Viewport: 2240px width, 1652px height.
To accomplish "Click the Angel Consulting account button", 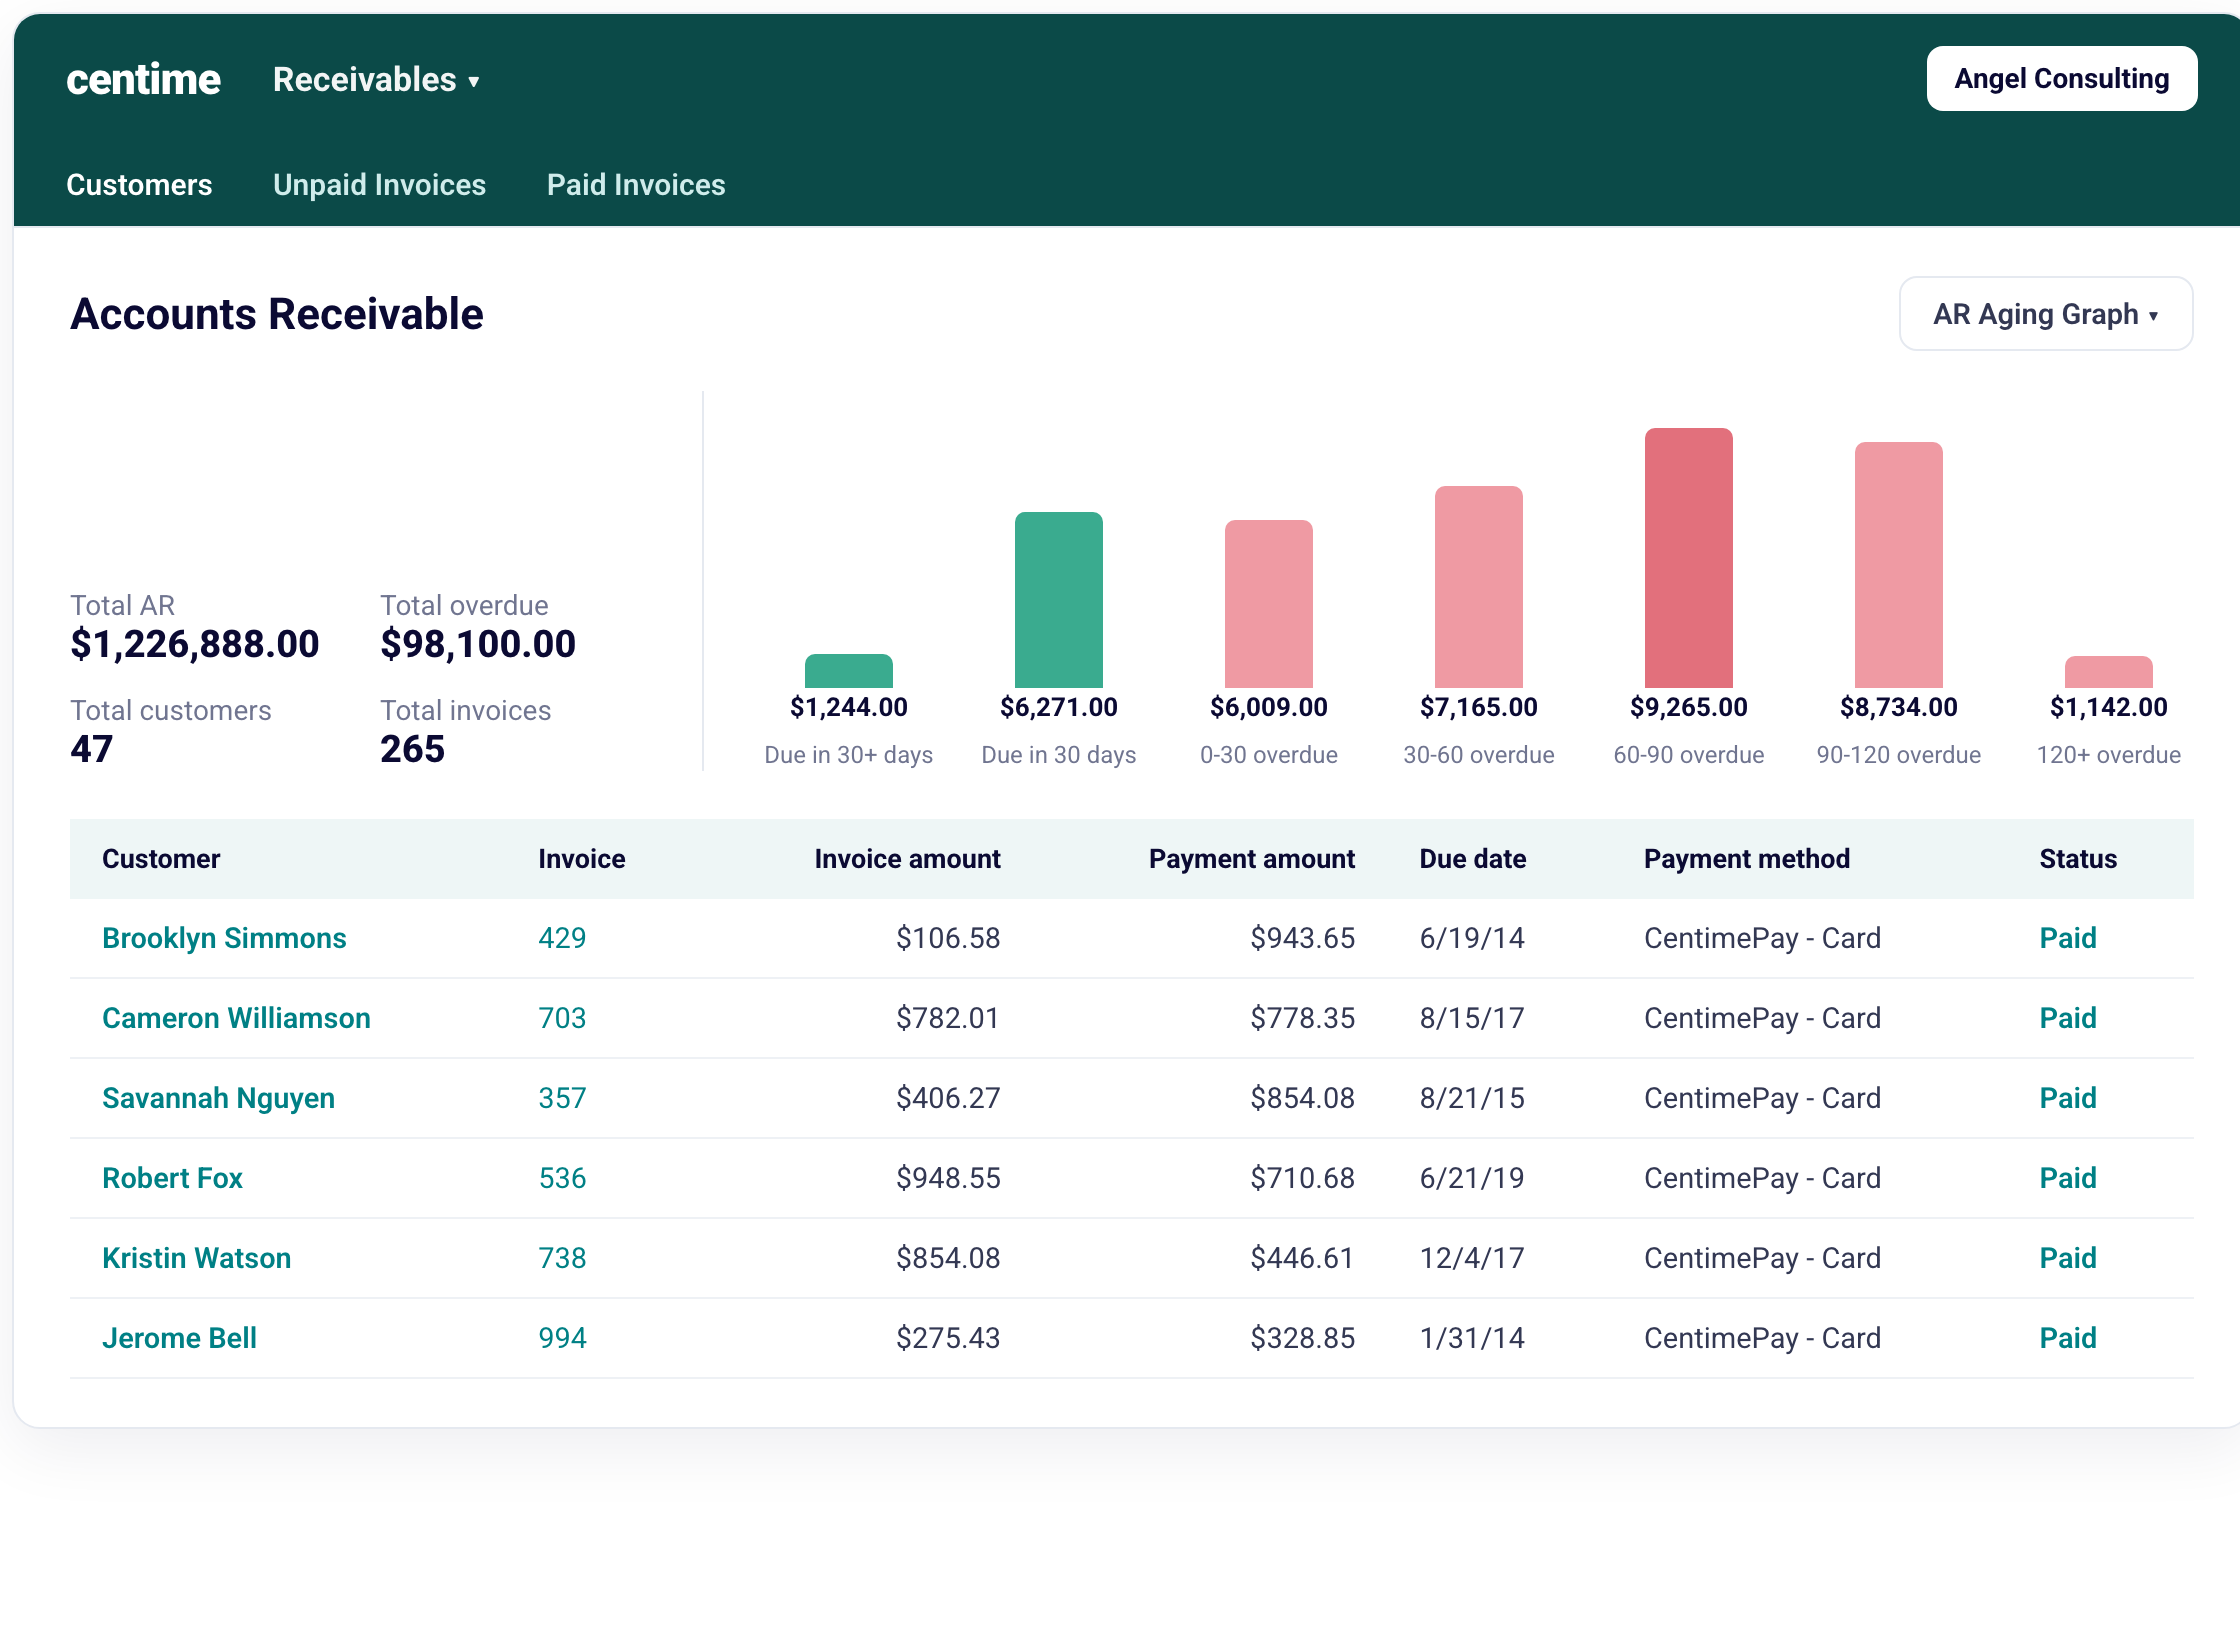I will click(x=2061, y=79).
